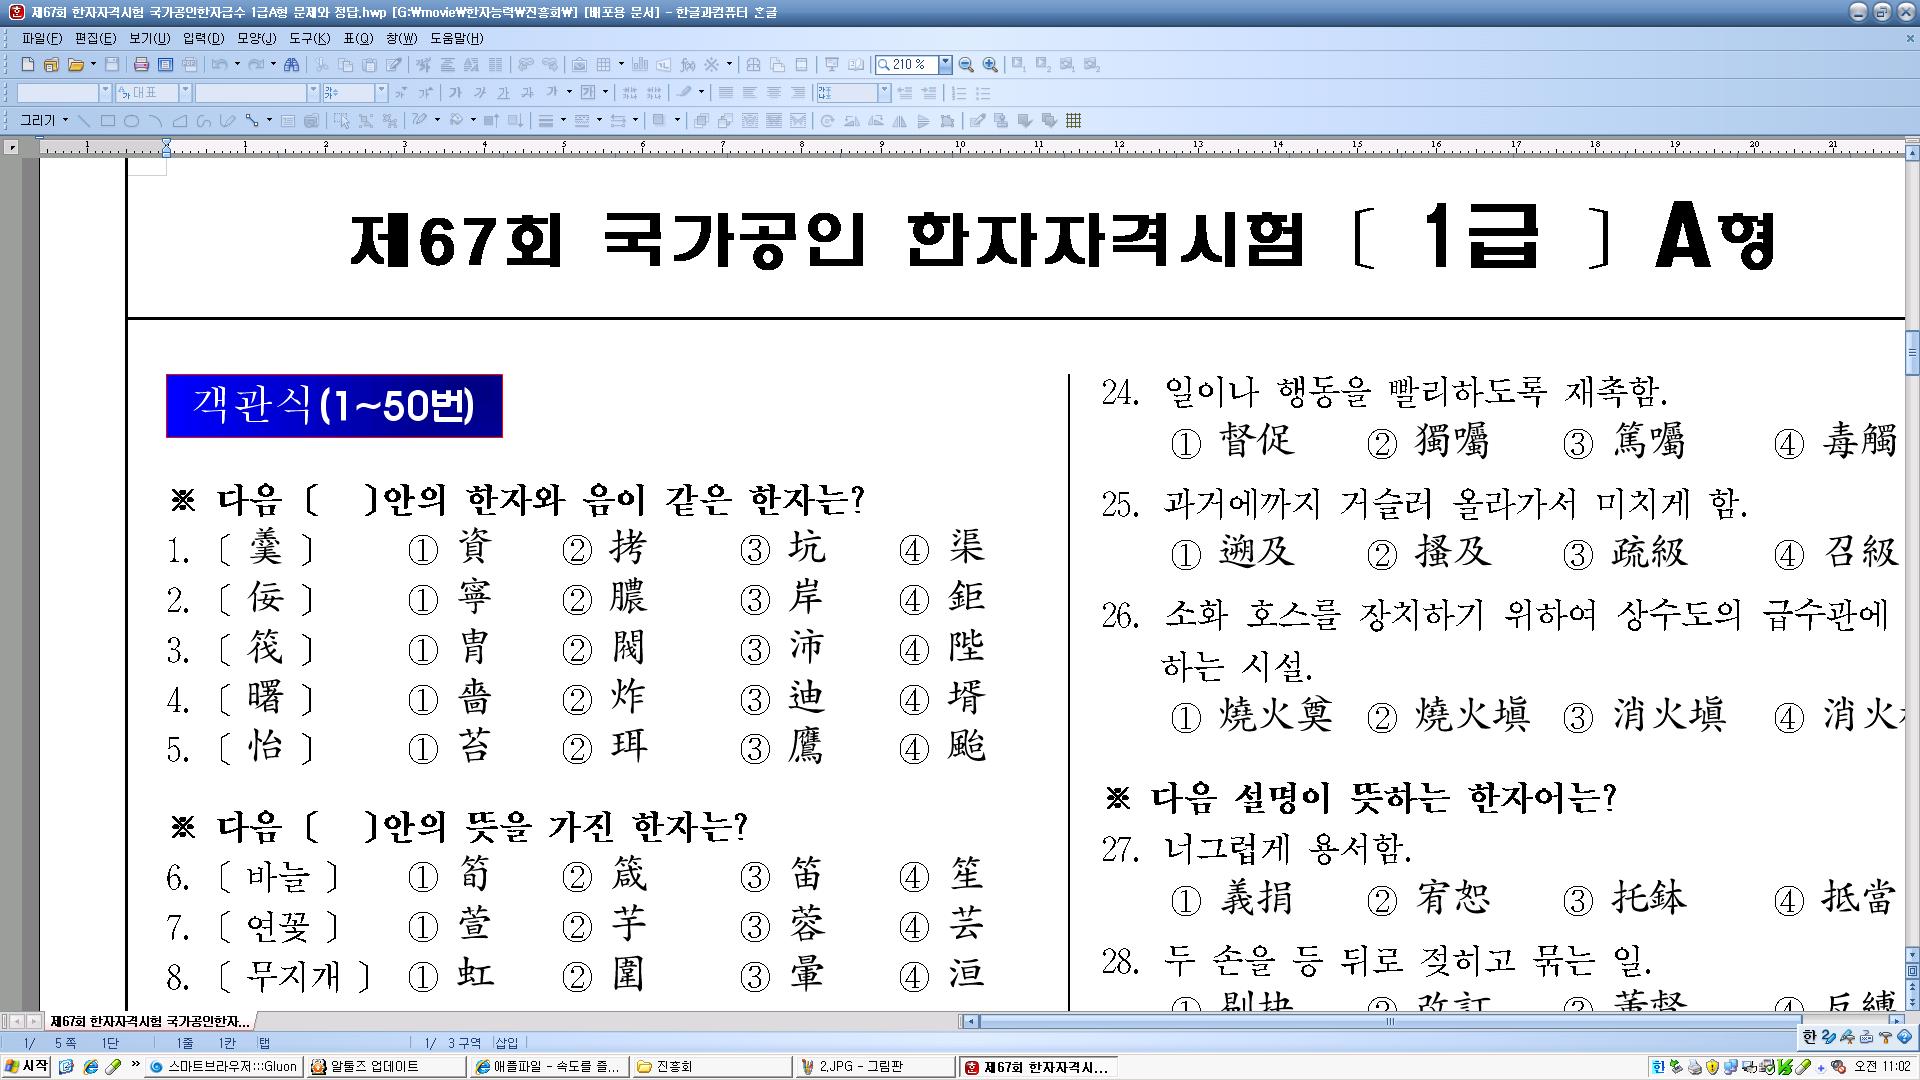Select the rectangle drawing tool
This screenshot has width=1920, height=1080.
(x=108, y=121)
